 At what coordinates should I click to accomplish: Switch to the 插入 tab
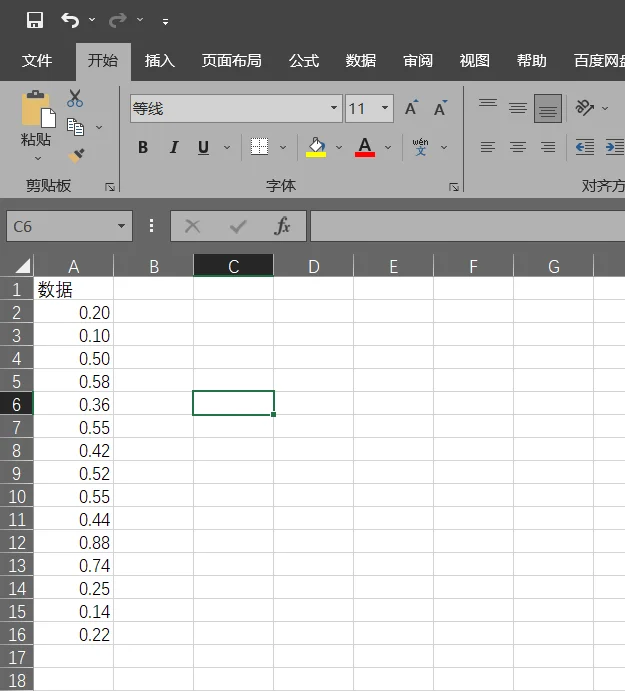click(160, 61)
